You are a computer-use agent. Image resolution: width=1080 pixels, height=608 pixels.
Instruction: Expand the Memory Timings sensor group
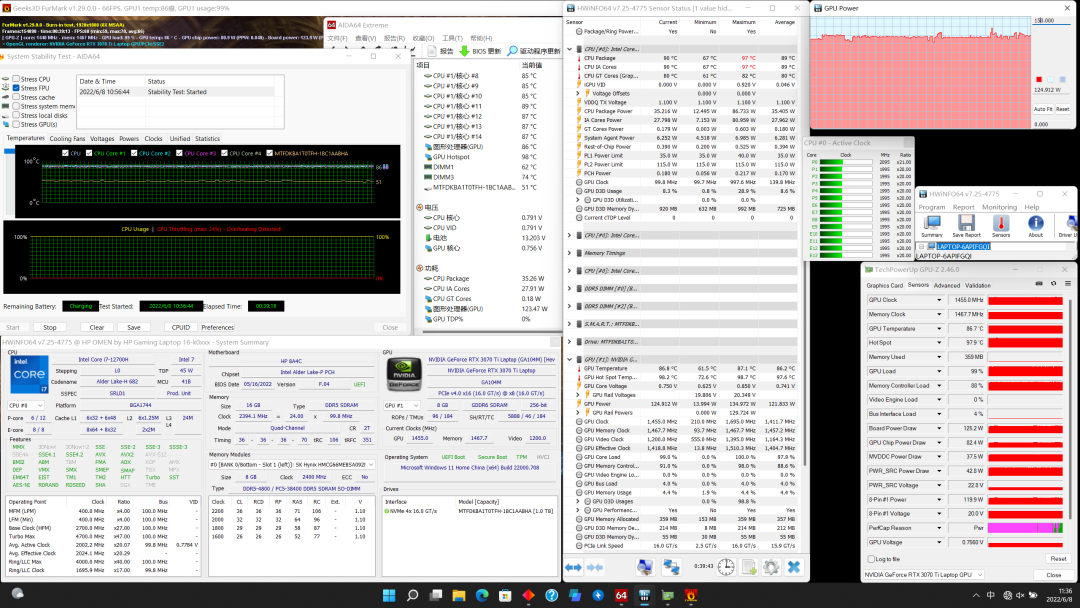(571, 254)
